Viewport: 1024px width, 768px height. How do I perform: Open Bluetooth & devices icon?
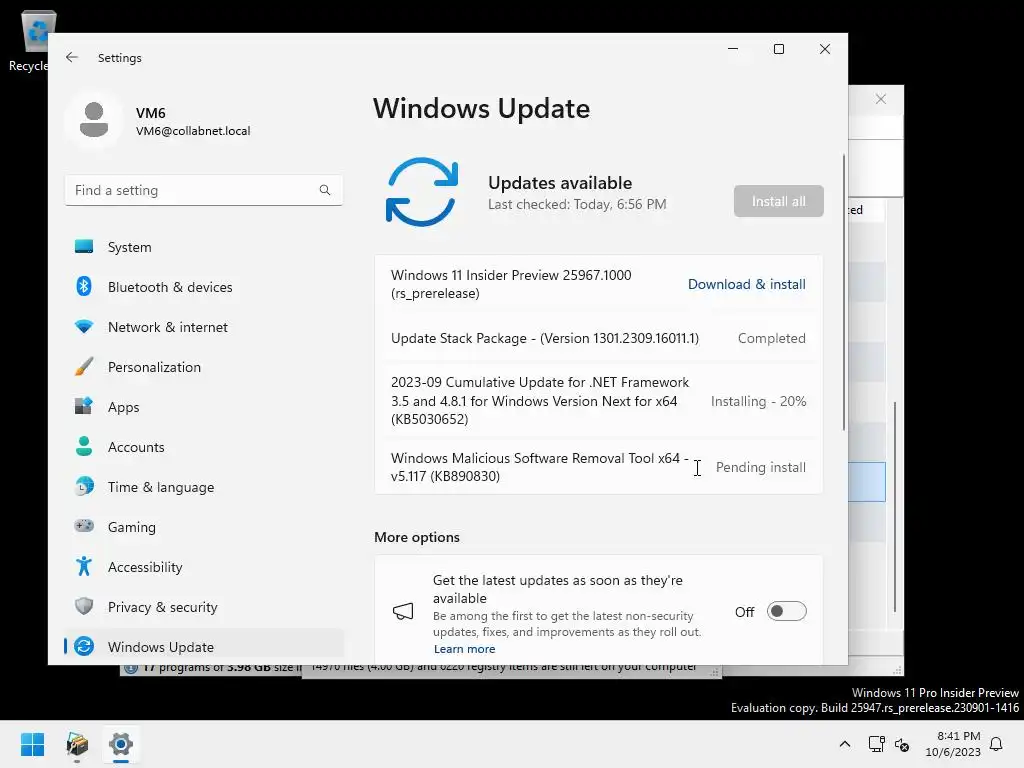(x=84, y=287)
